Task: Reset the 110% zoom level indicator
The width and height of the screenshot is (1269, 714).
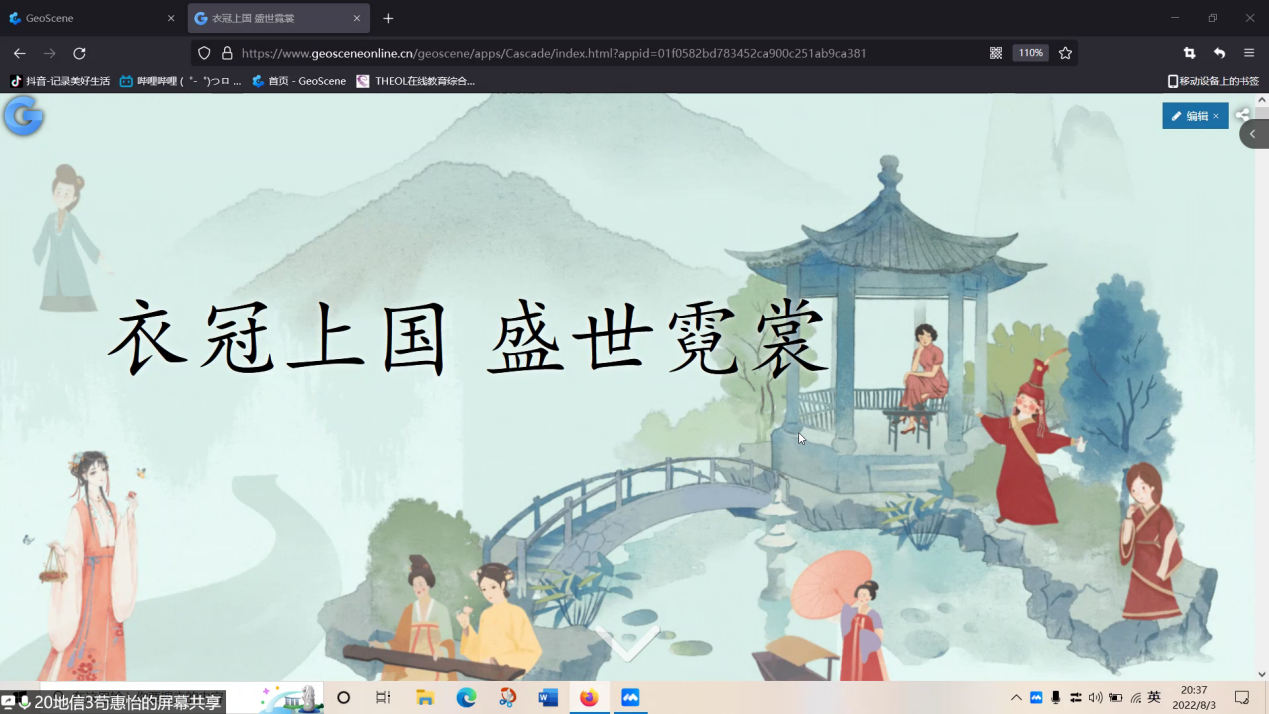Action: 1030,53
